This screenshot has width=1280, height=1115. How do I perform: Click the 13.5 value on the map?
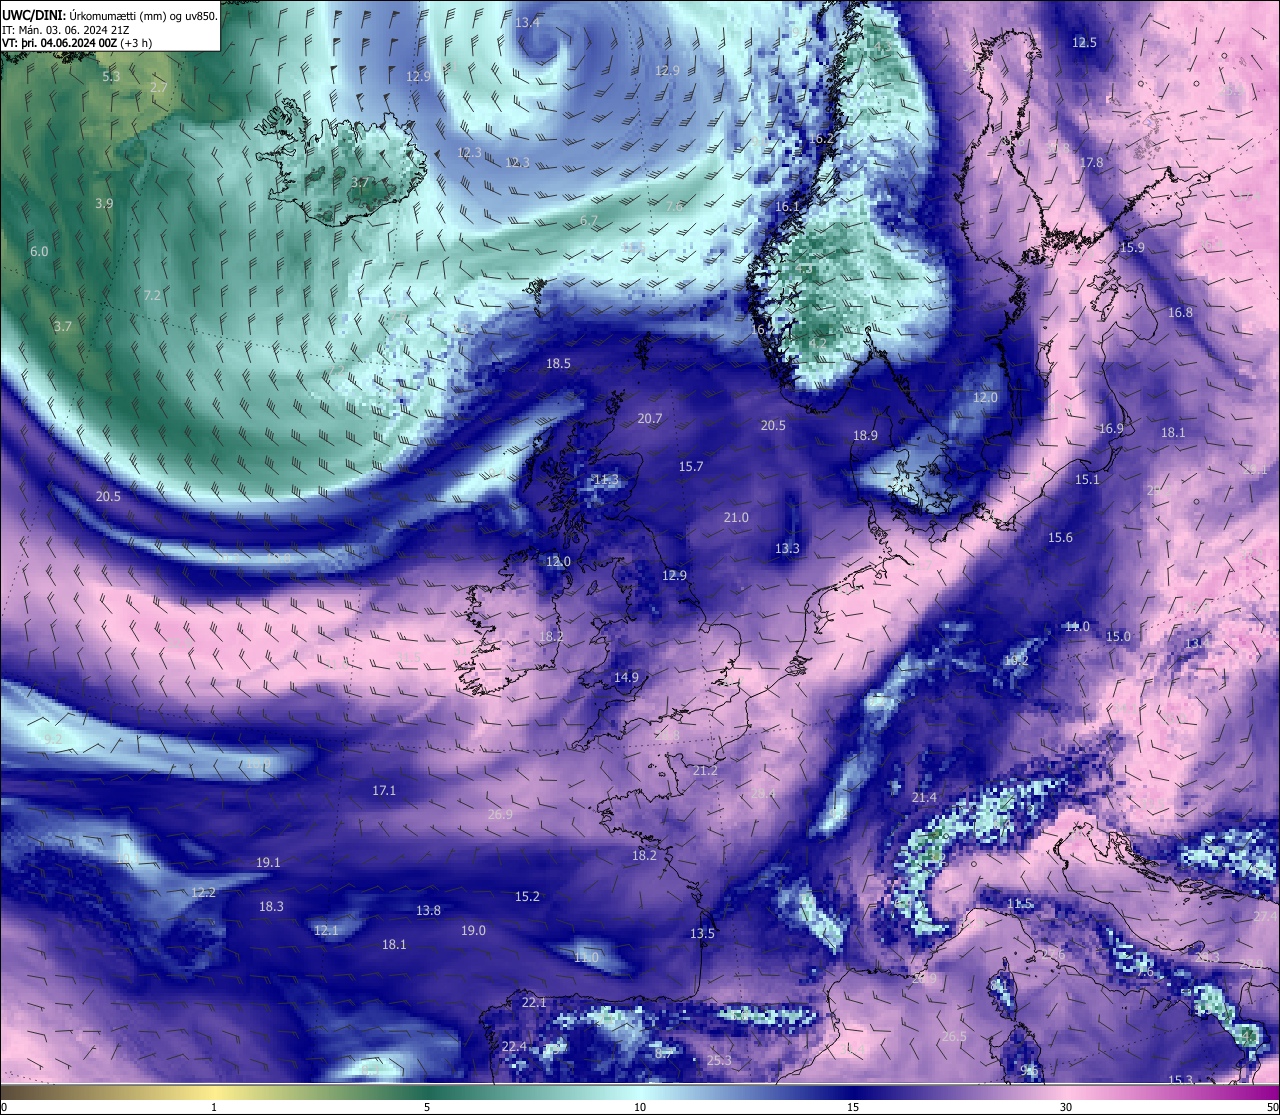pos(702,933)
